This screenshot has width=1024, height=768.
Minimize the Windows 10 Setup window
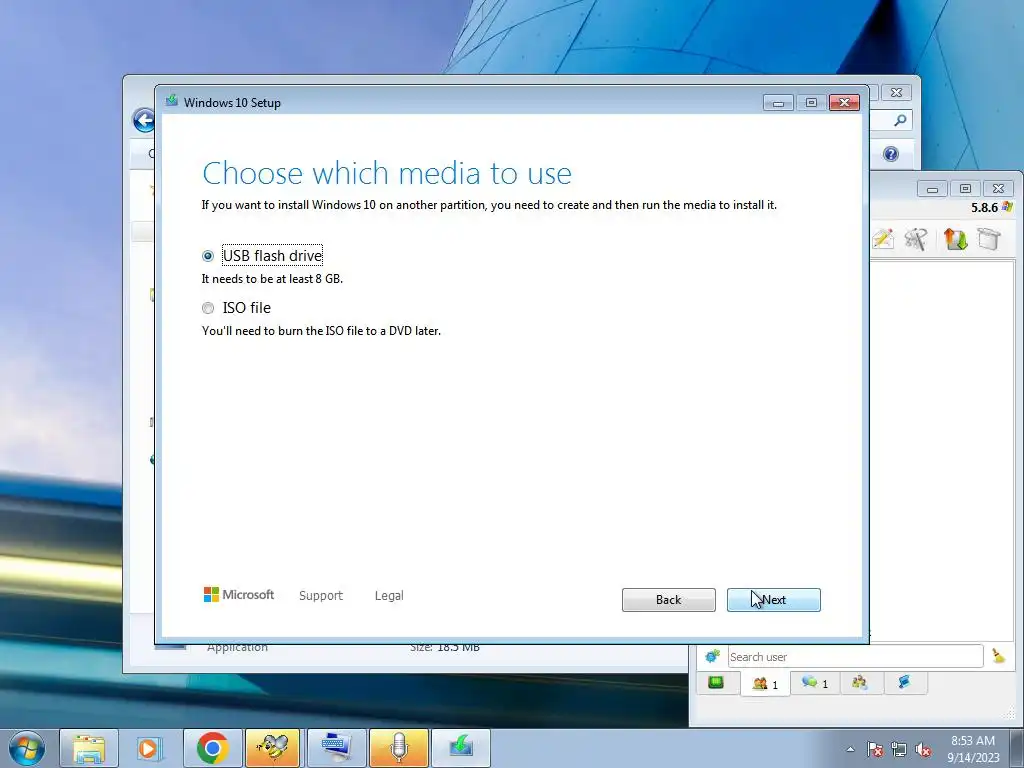(778, 103)
